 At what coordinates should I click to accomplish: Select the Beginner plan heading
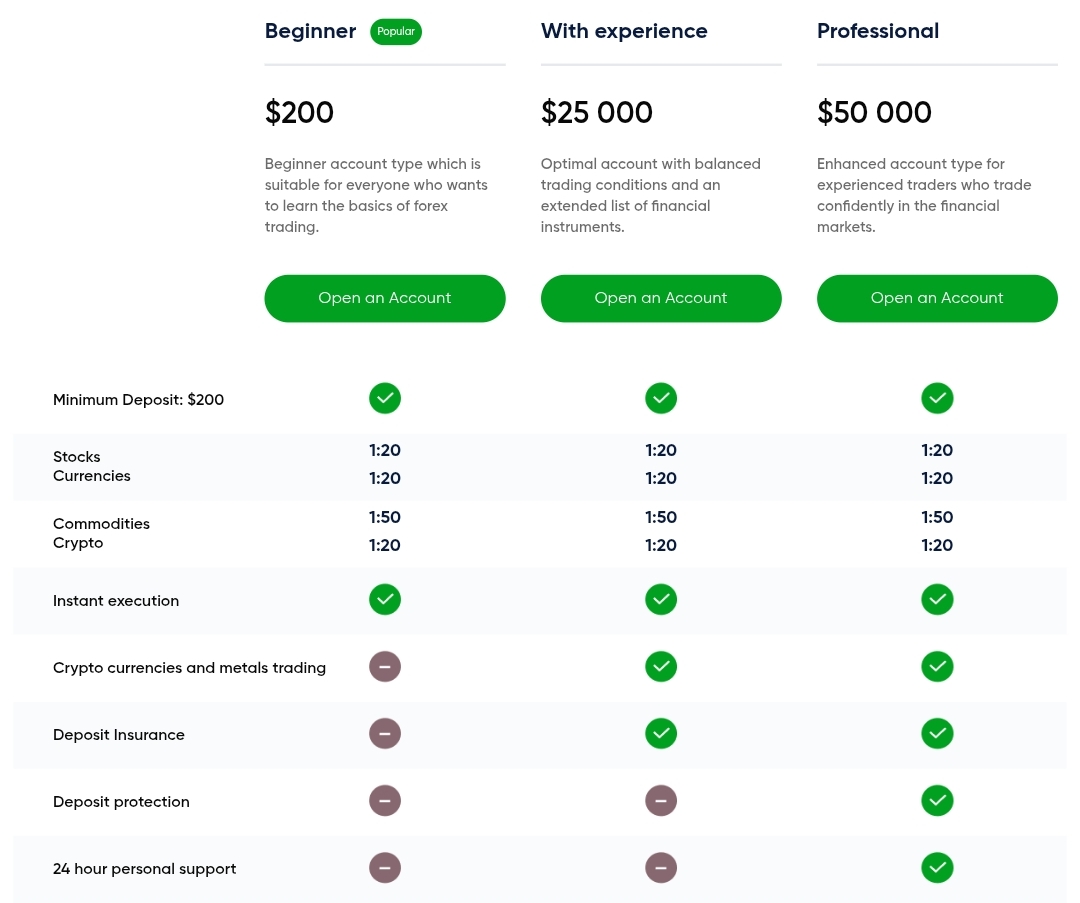click(311, 32)
